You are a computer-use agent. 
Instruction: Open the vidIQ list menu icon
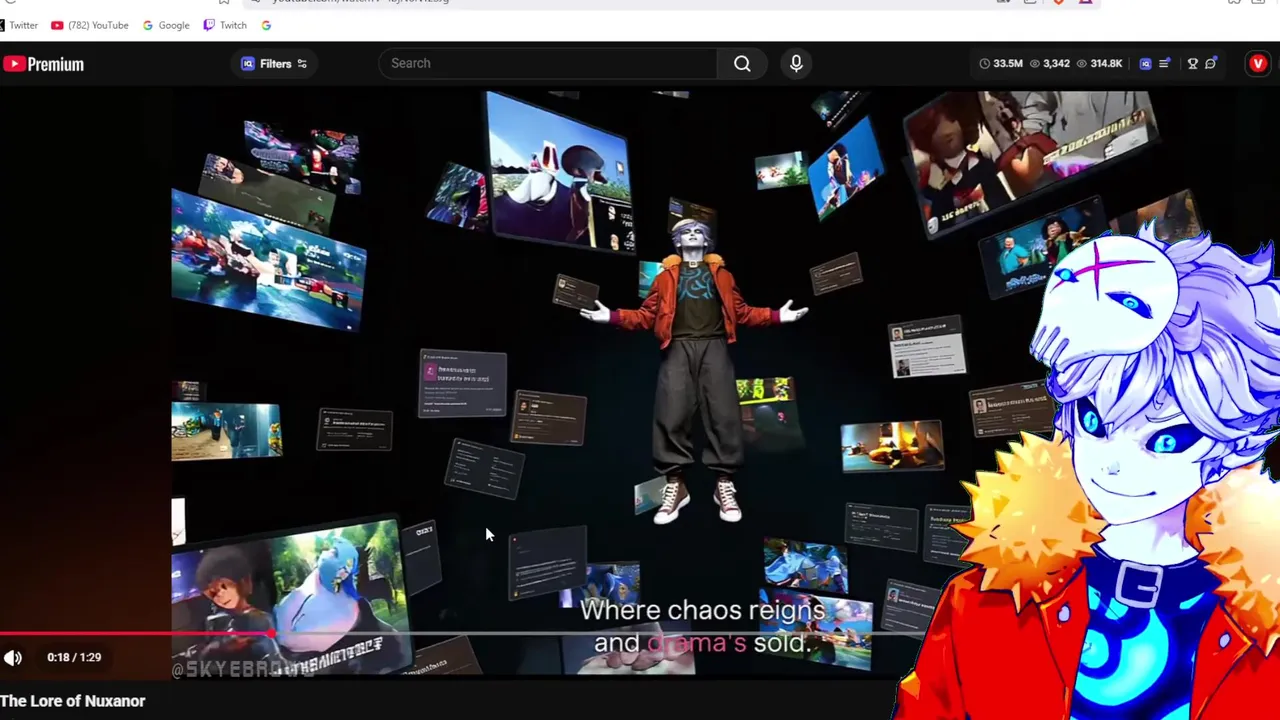pyautogui.click(x=1165, y=64)
